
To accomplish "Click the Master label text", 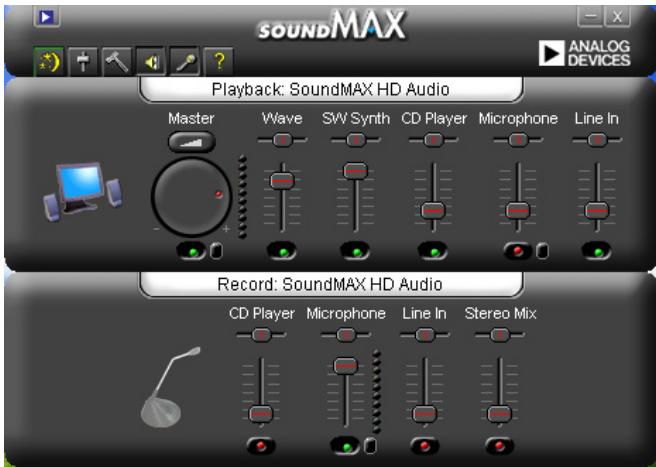I will (x=191, y=118).
